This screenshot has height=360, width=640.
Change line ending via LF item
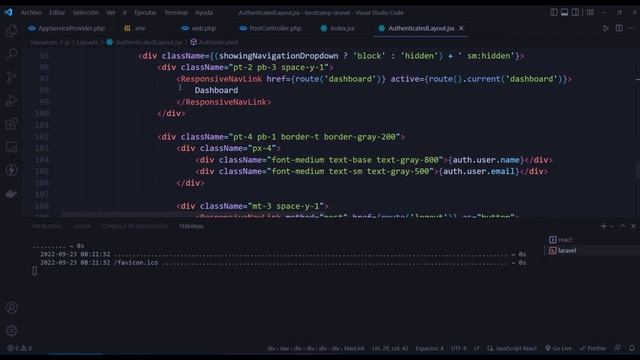point(476,348)
